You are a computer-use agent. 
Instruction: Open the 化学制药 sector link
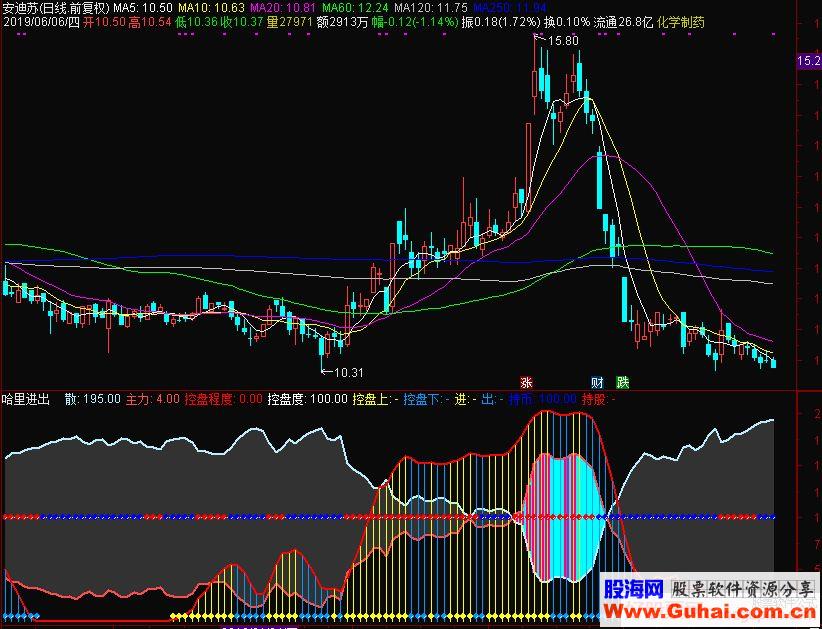(680, 23)
